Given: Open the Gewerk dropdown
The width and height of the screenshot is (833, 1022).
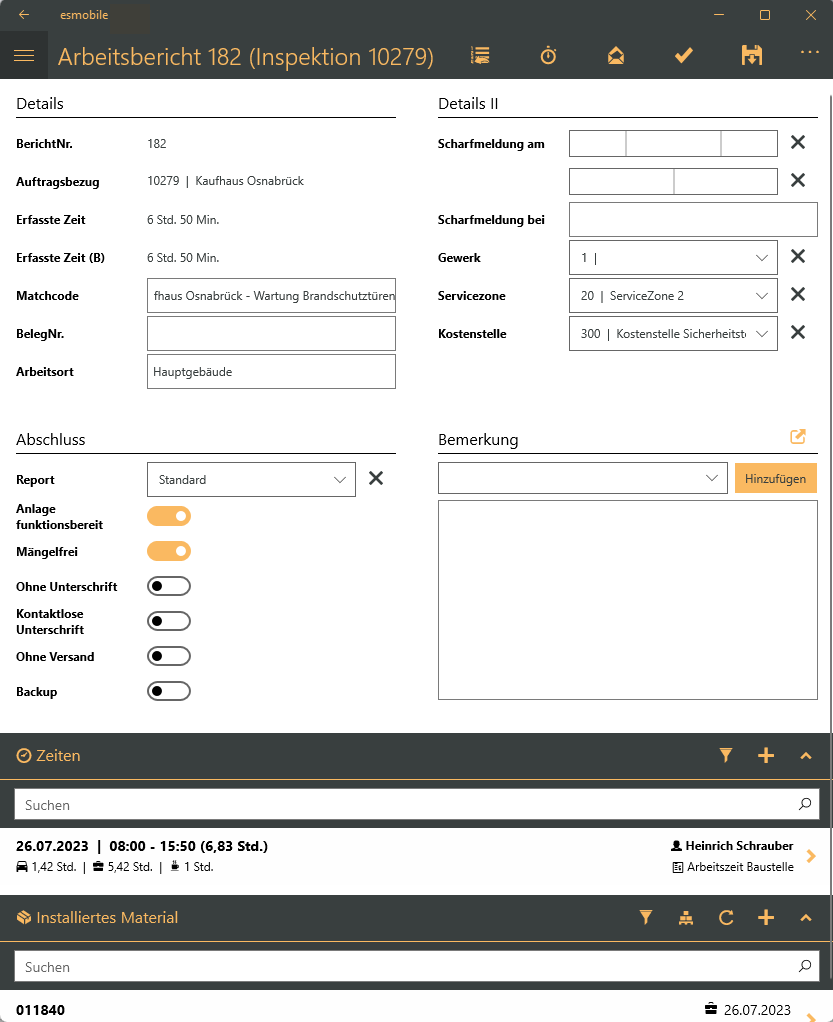Looking at the screenshot, I should click(x=673, y=257).
